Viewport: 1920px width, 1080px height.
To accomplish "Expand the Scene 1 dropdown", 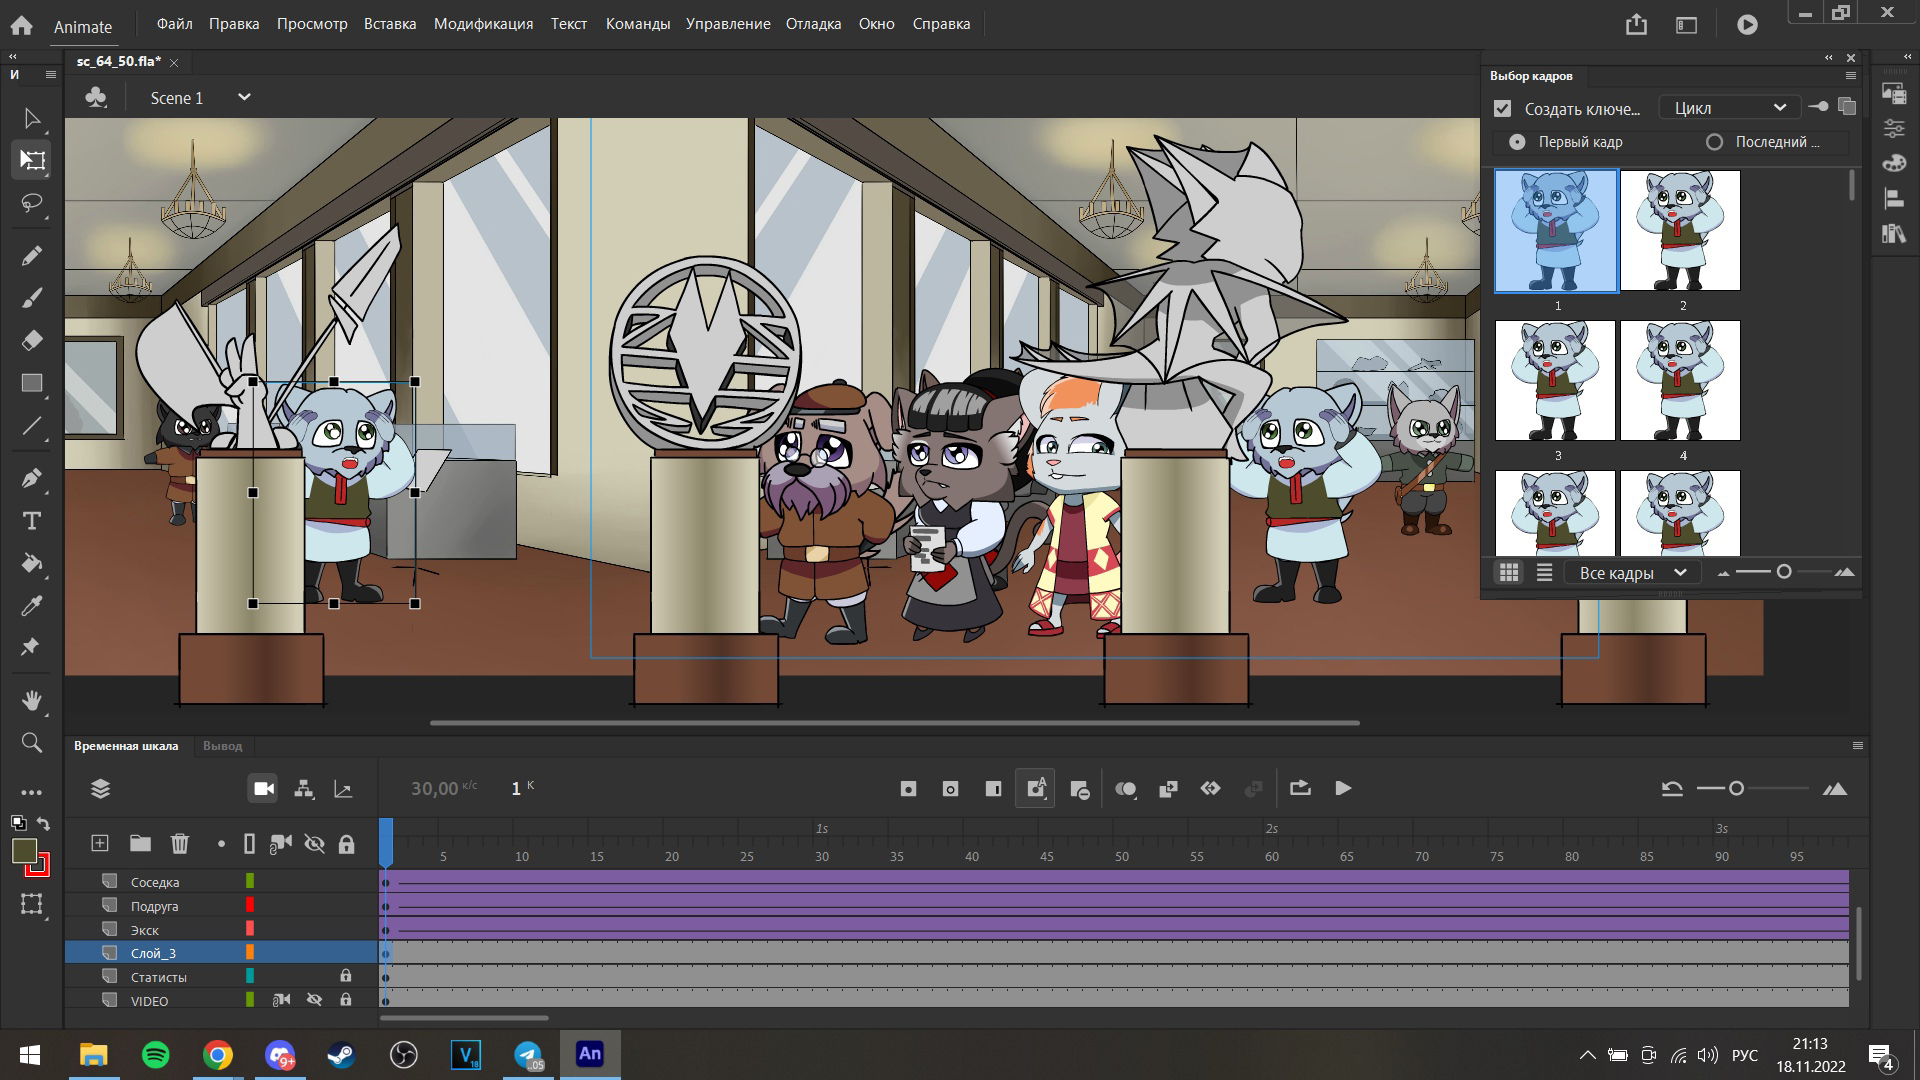I will coord(244,97).
